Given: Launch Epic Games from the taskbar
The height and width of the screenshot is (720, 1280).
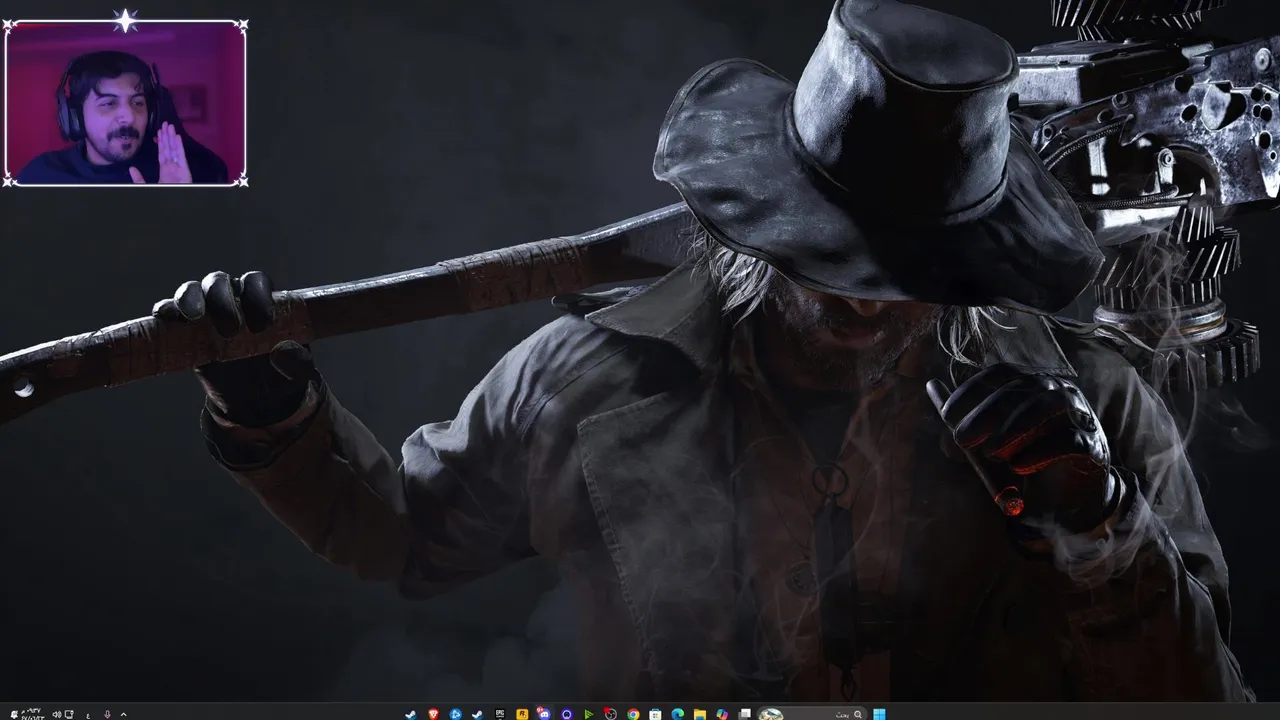Looking at the screenshot, I should [500, 714].
